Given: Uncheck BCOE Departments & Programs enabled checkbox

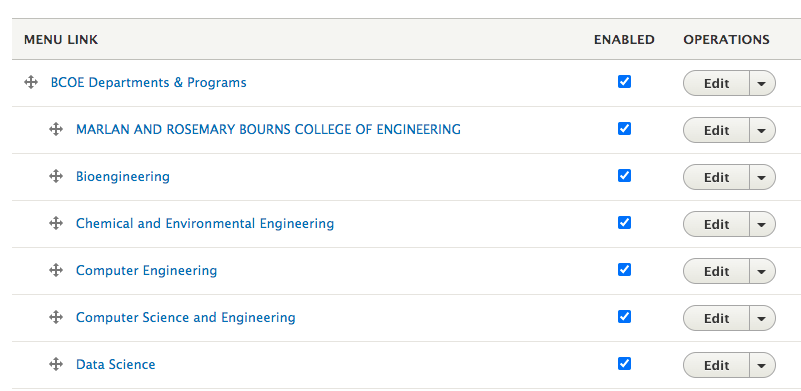Looking at the screenshot, I should point(624,82).
